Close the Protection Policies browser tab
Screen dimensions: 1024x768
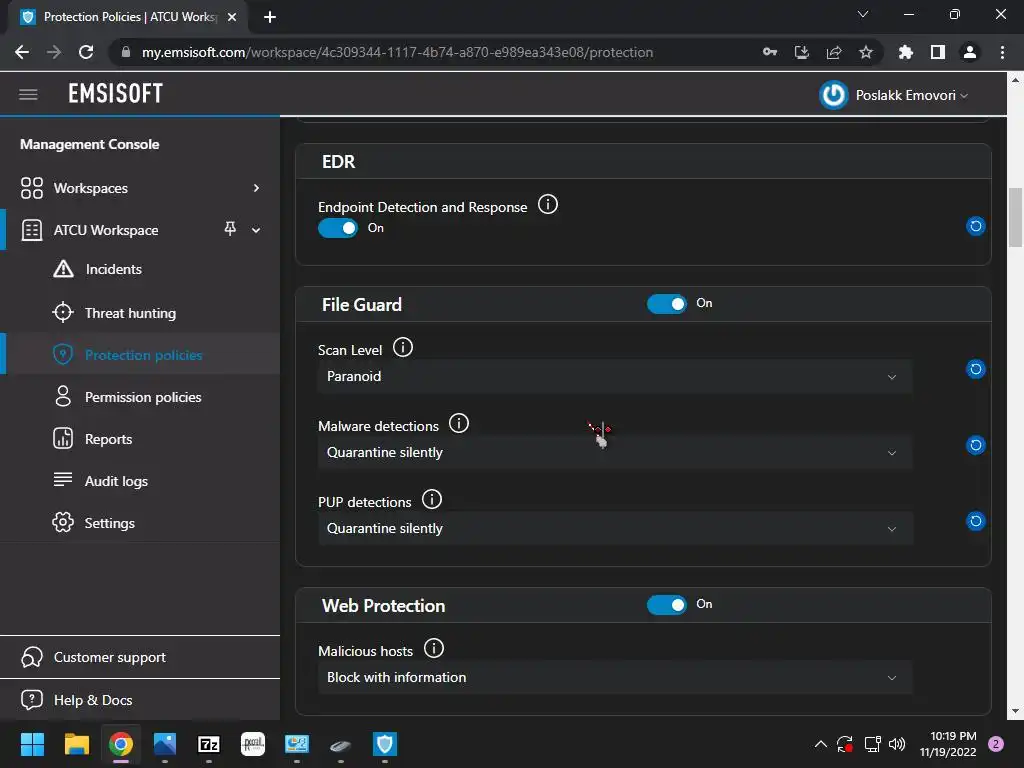click(232, 17)
